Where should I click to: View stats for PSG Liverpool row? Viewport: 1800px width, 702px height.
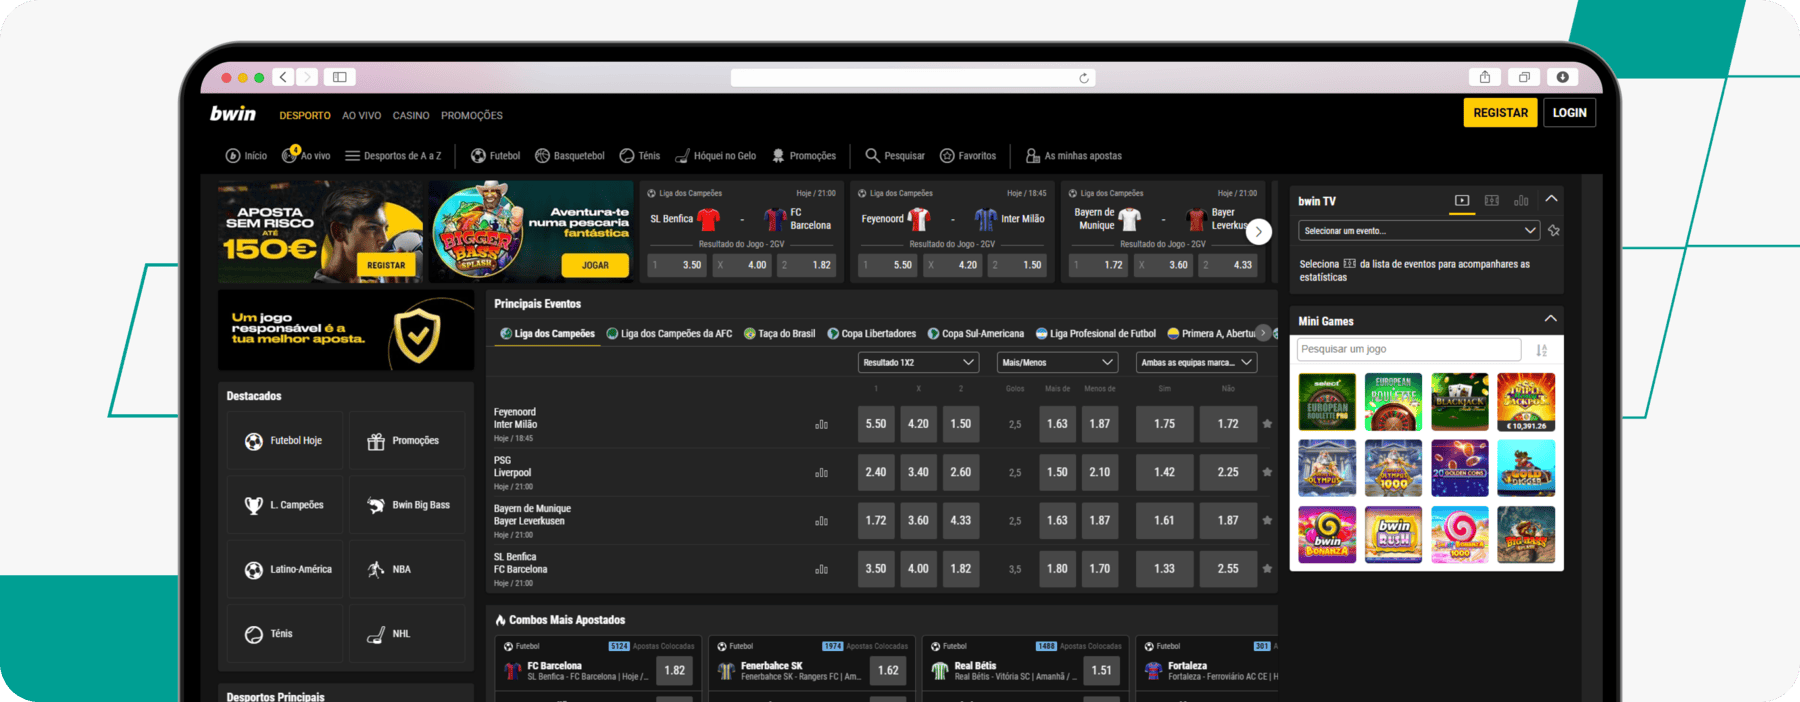(x=821, y=473)
